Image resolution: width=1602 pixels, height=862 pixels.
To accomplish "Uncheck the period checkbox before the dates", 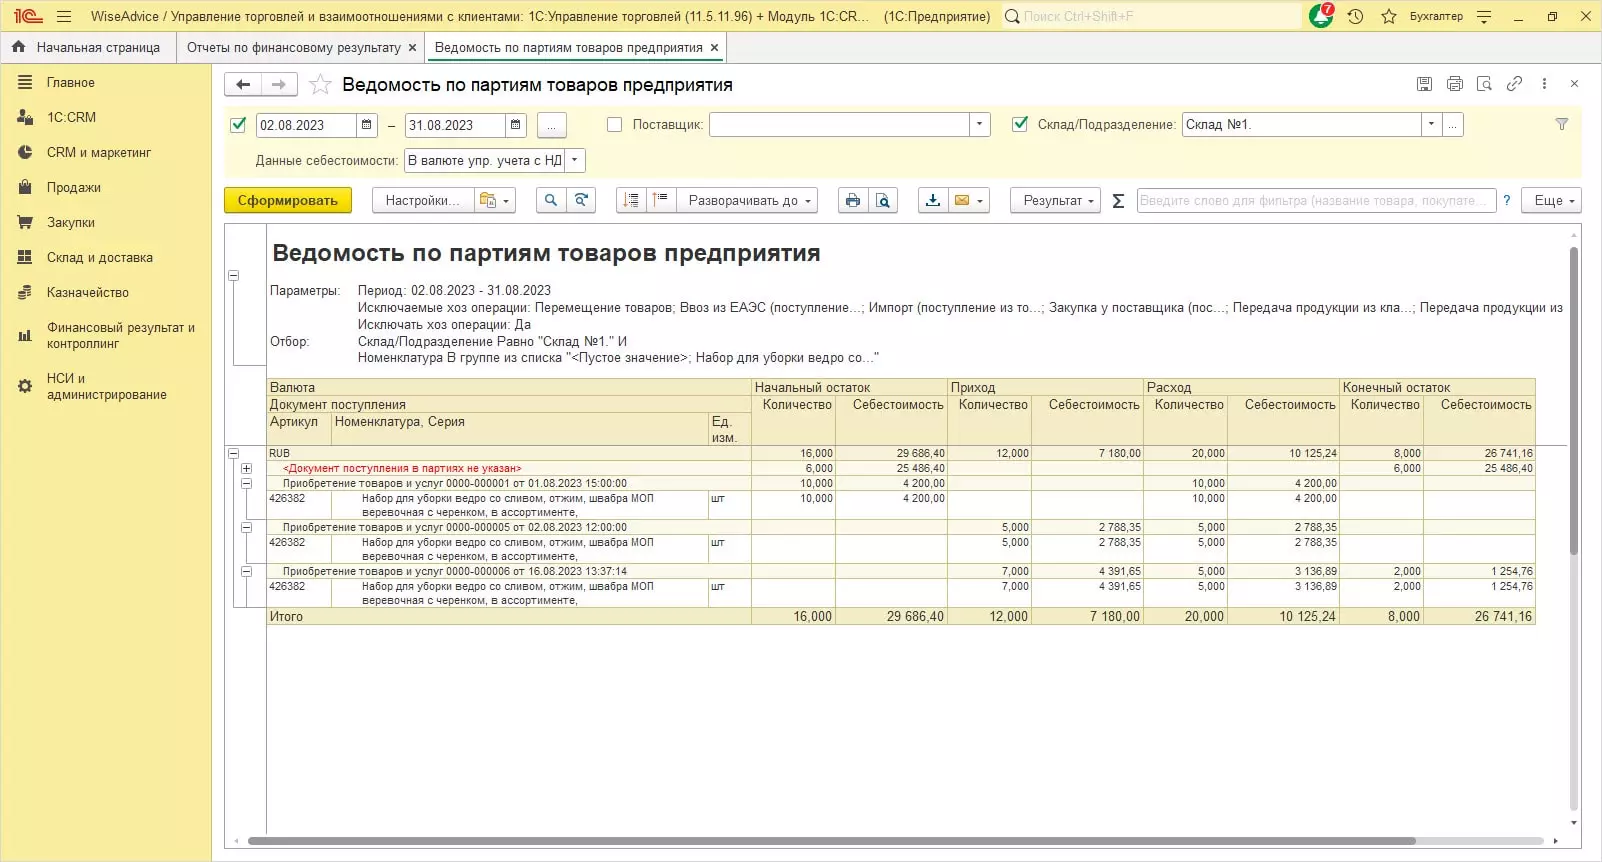I will [x=238, y=125].
